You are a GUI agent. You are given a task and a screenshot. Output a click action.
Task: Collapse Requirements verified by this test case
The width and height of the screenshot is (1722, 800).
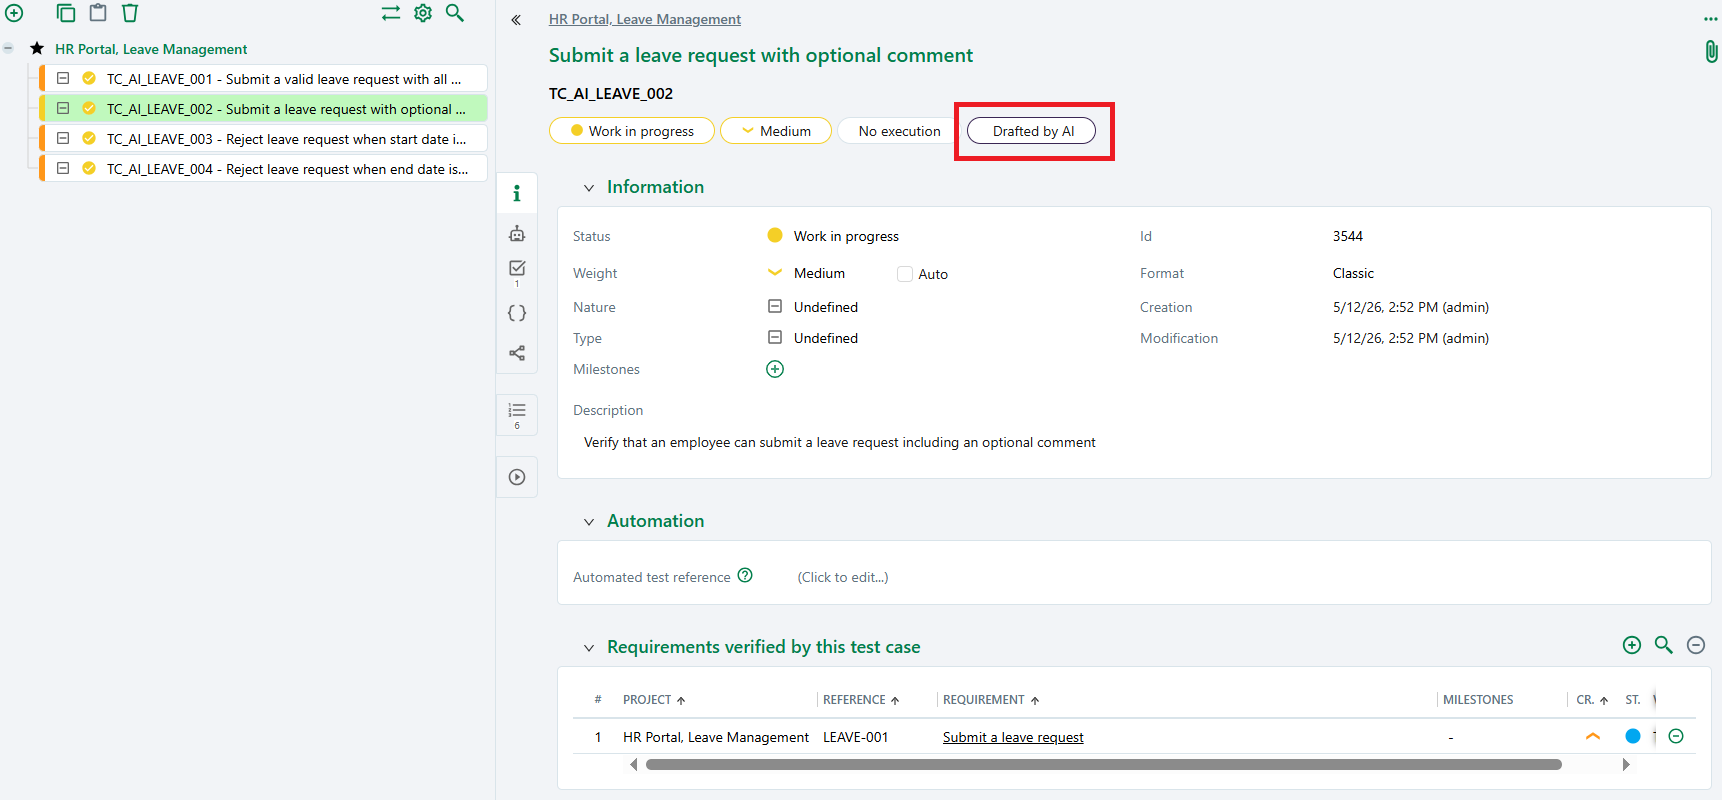coord(589,648)
